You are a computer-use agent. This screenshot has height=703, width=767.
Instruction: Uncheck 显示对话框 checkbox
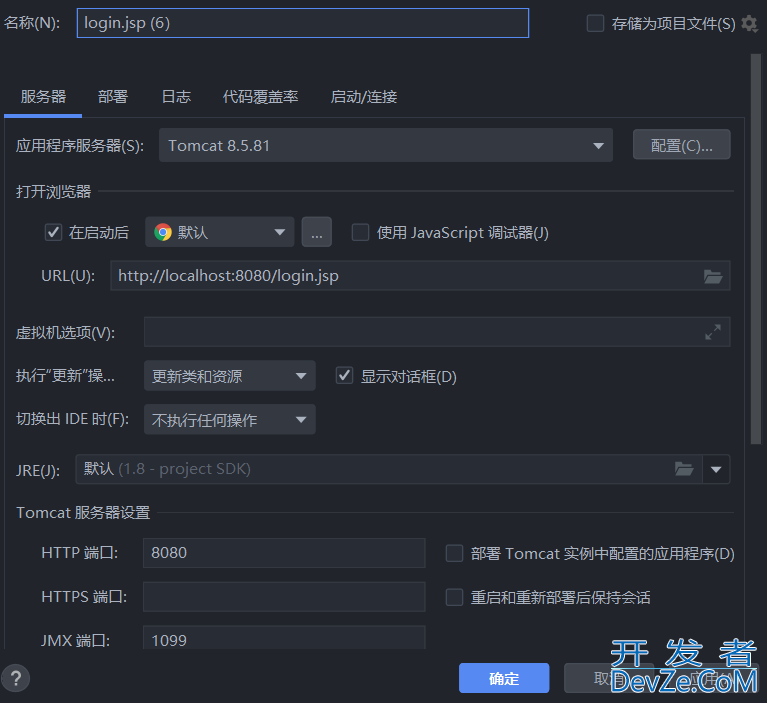(344, 376)
